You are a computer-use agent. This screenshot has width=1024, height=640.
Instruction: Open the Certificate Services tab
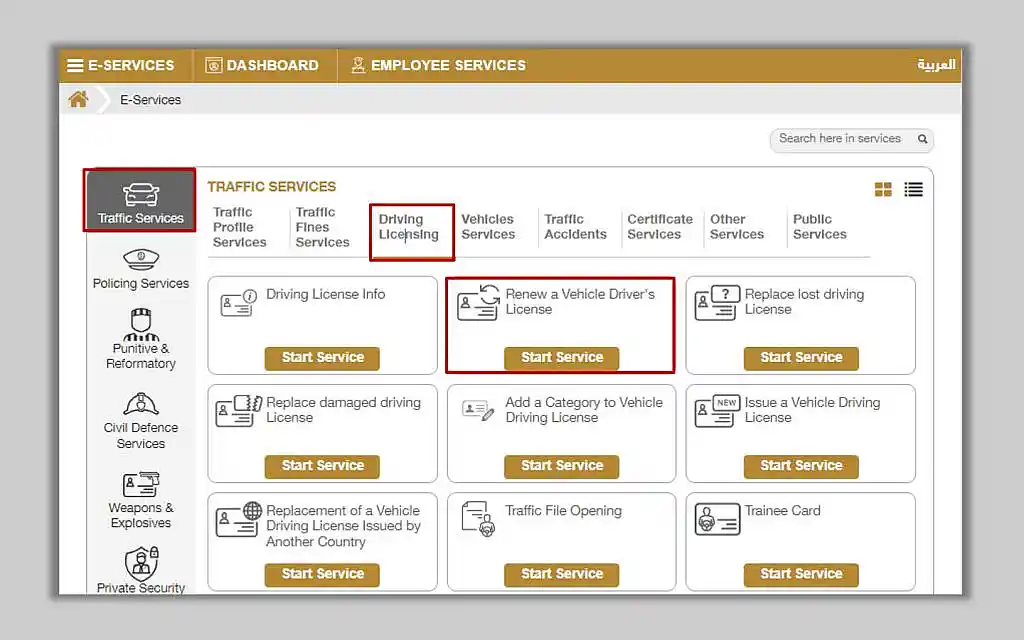(659, 227)
